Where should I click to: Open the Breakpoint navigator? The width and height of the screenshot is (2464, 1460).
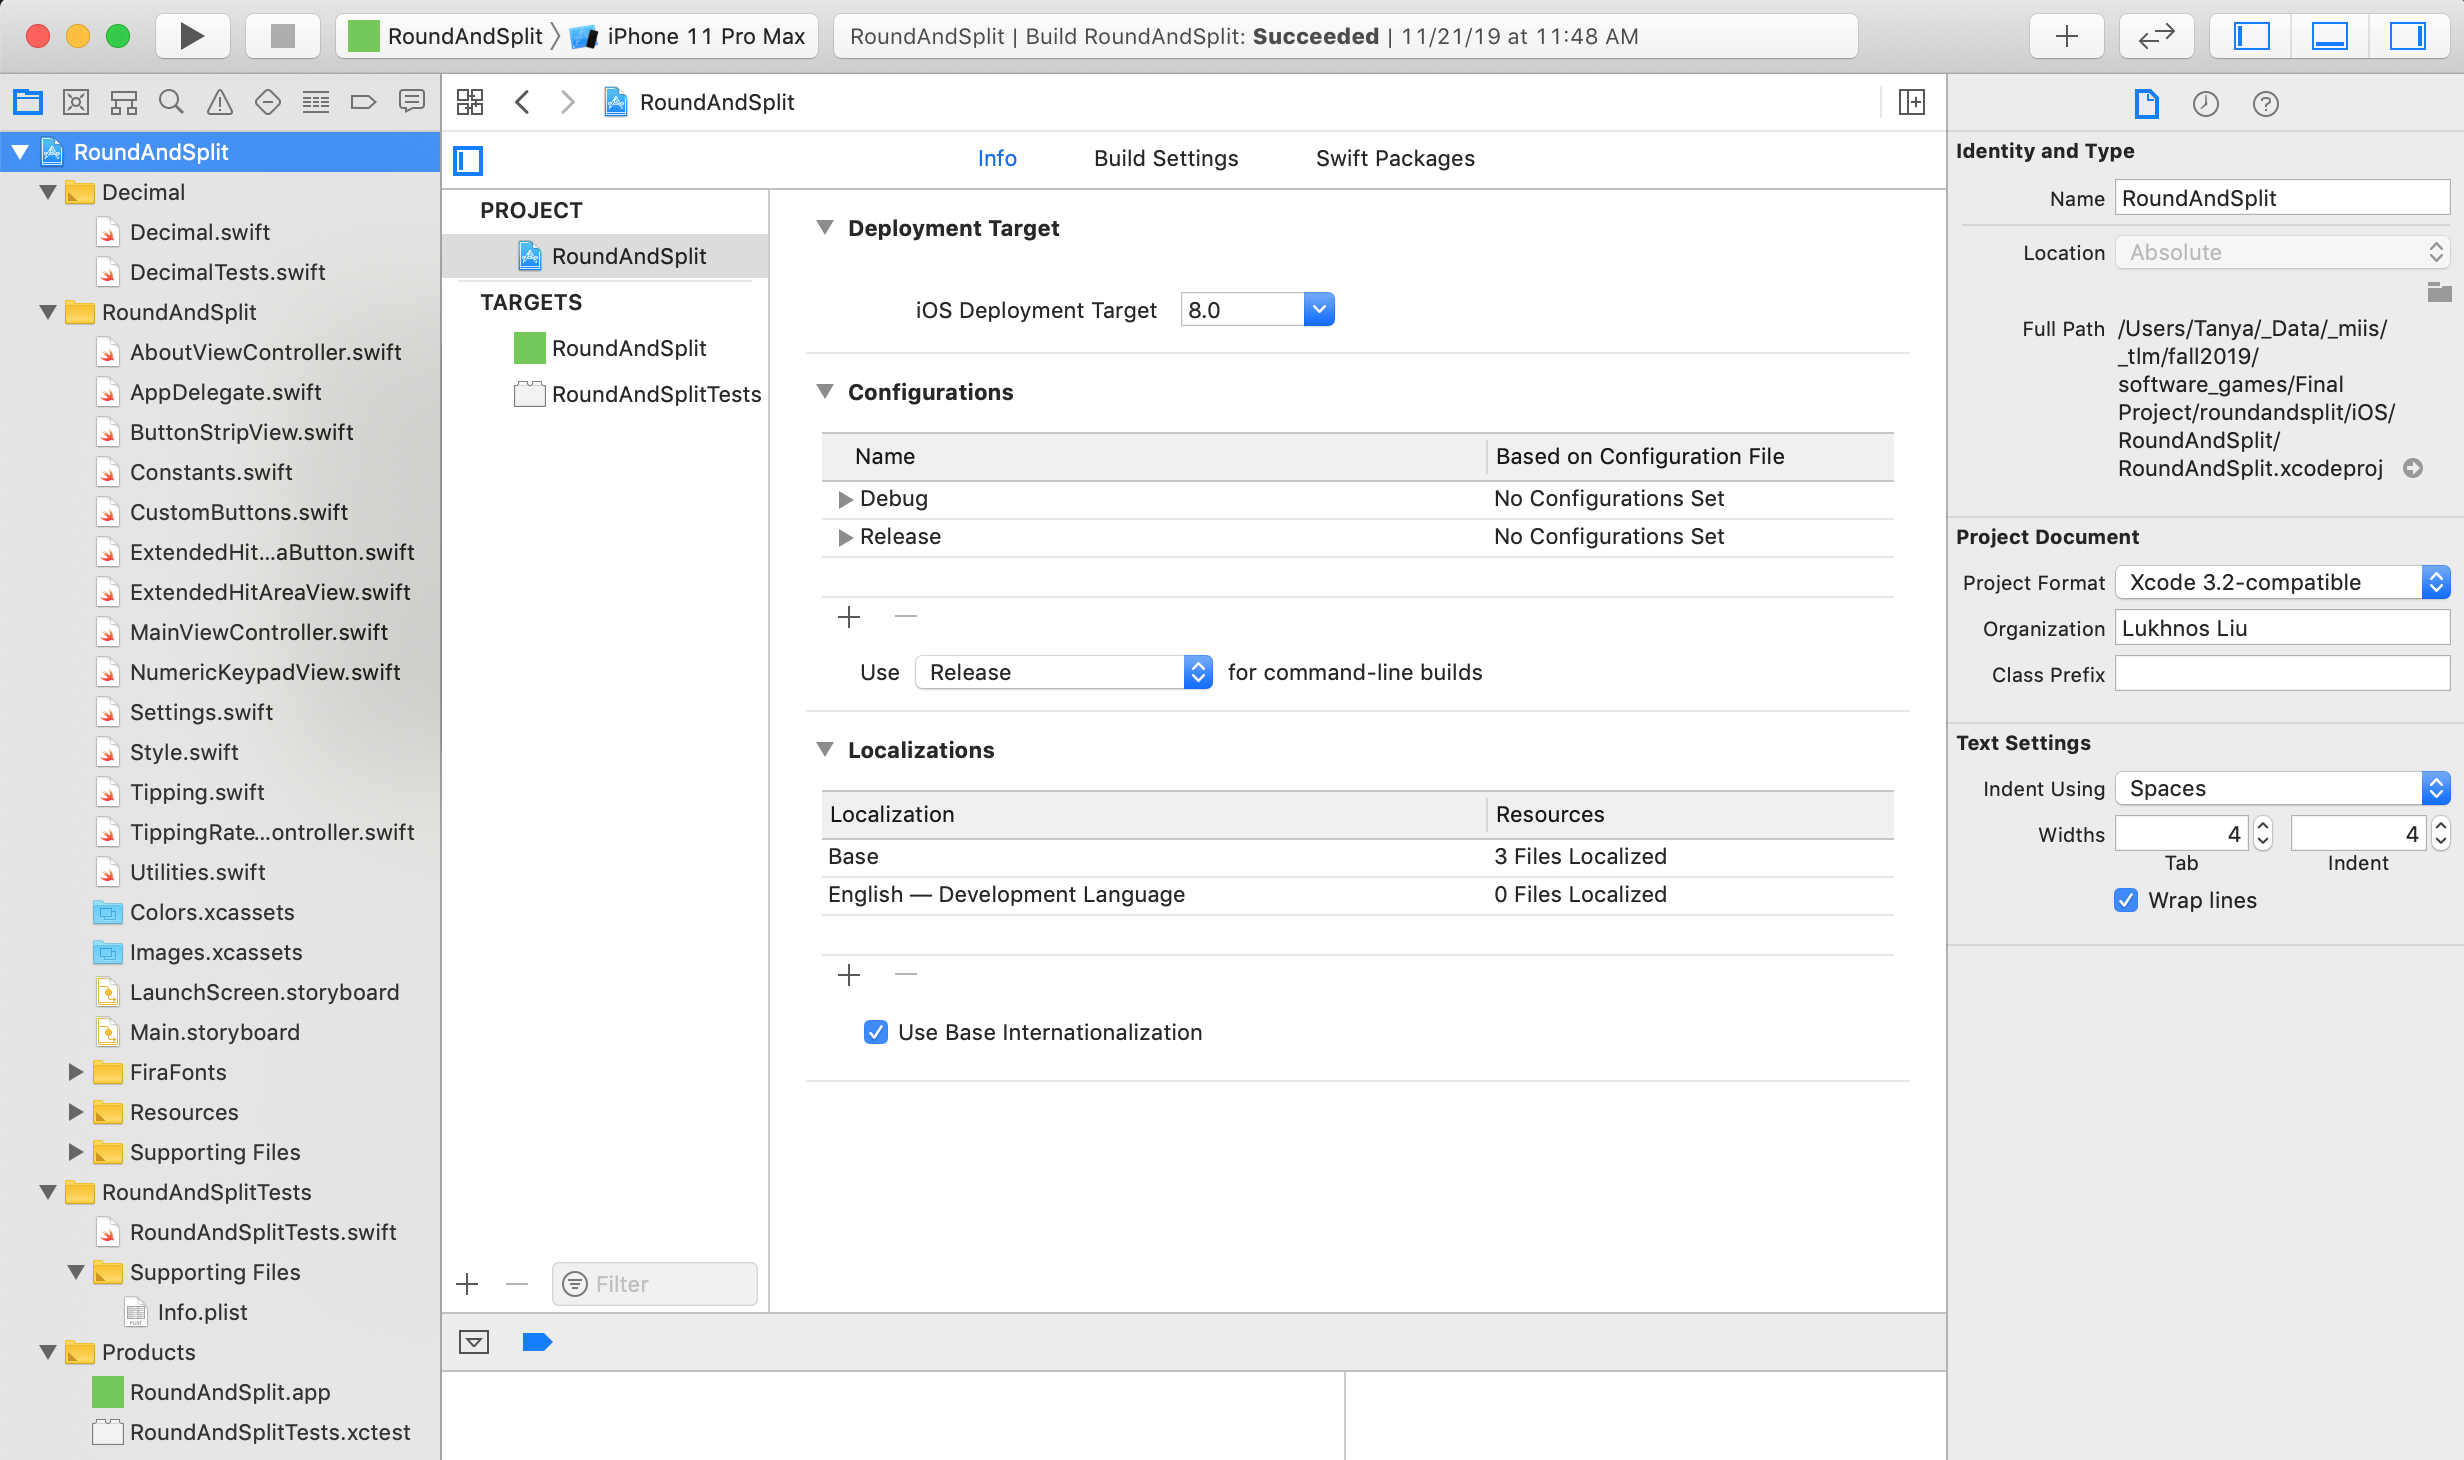[x=364, y=102]
